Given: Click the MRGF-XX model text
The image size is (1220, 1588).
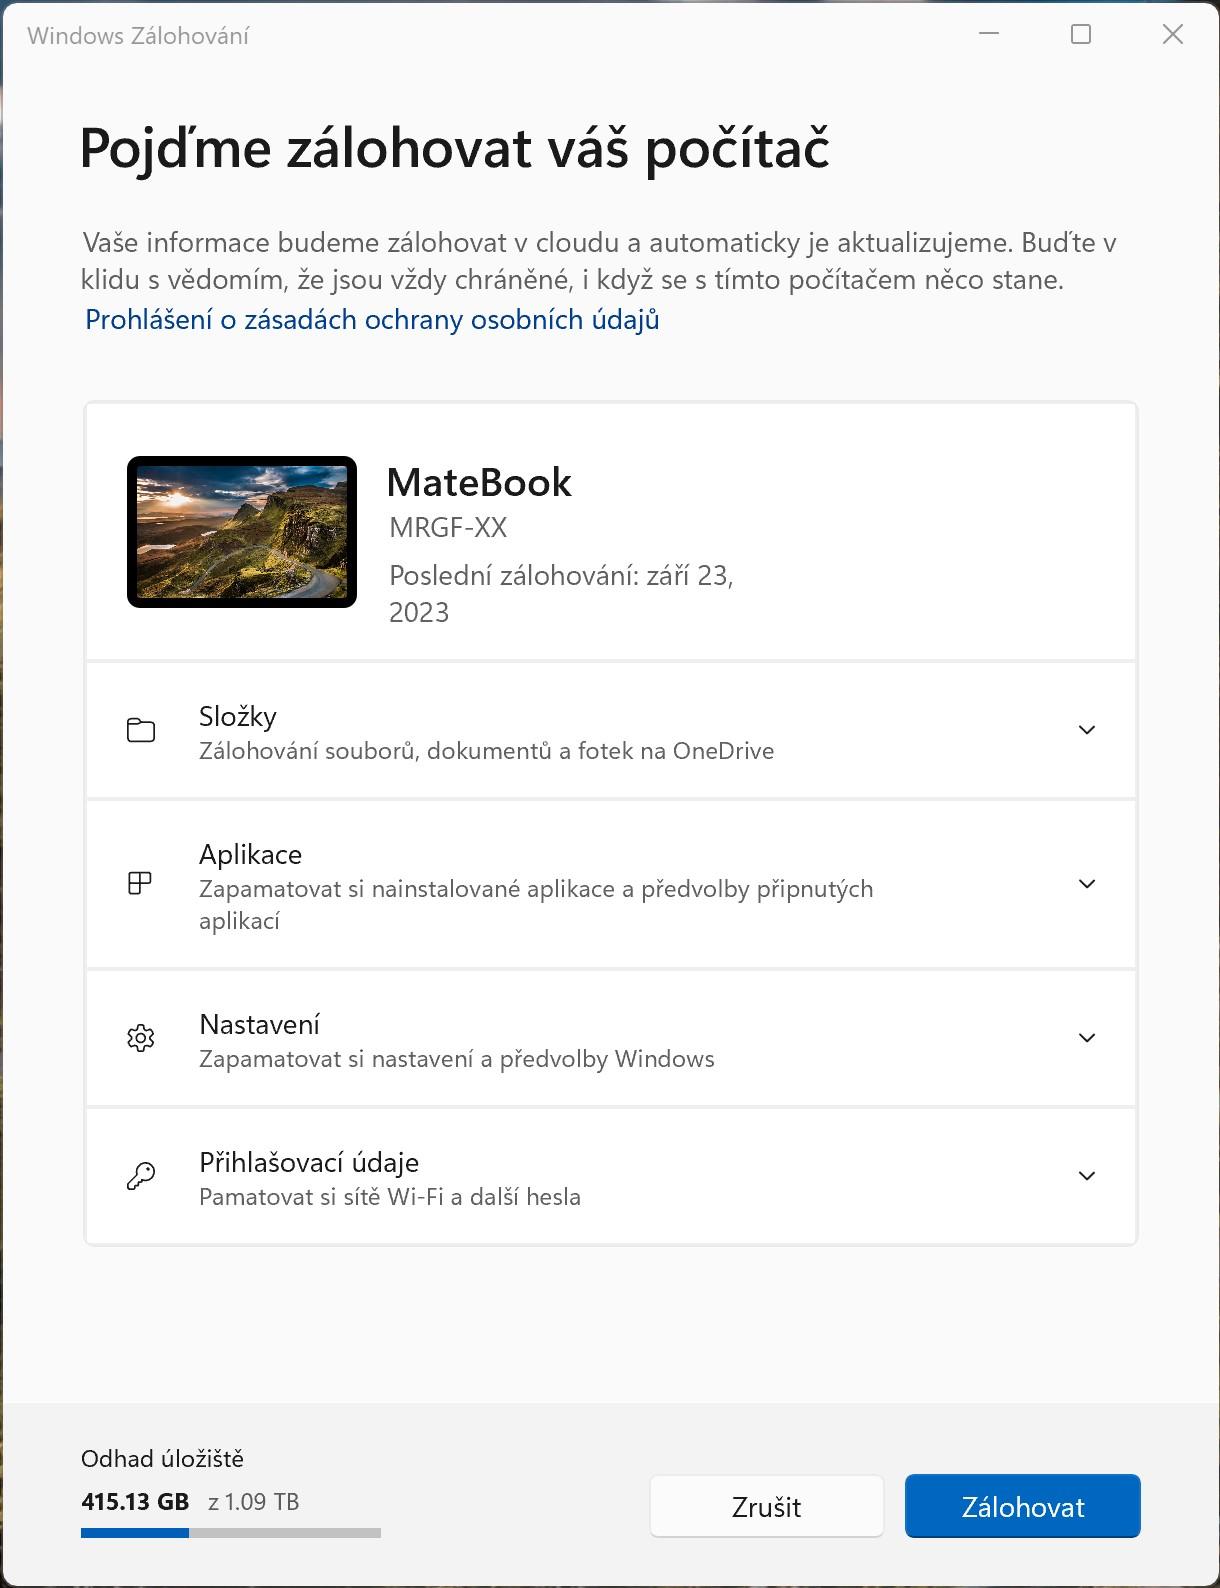Looking at the screenshot, I should click(448, 527).
